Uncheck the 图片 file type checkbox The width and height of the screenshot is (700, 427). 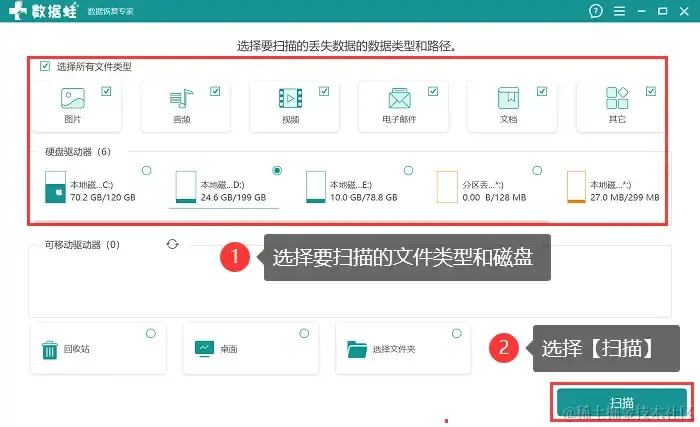click(x=106, y=91)
